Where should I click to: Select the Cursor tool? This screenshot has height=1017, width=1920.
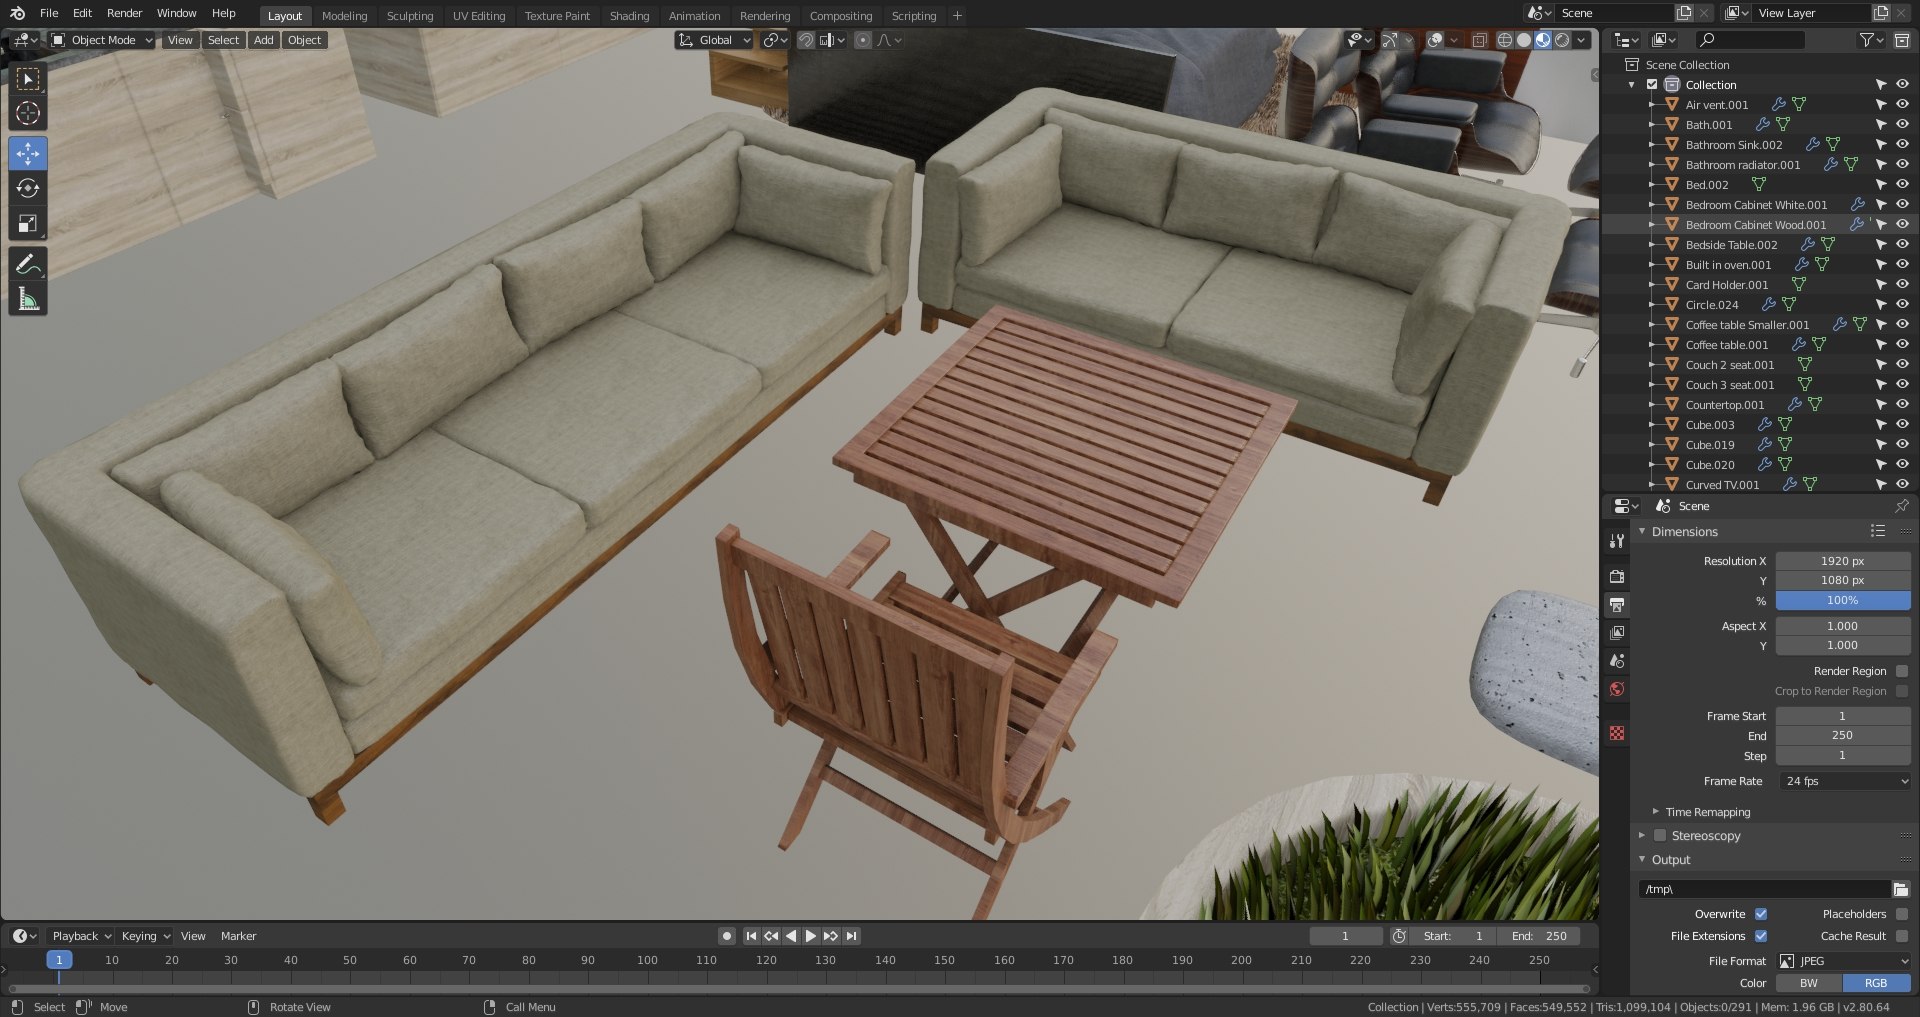click(x=28, y=114)
